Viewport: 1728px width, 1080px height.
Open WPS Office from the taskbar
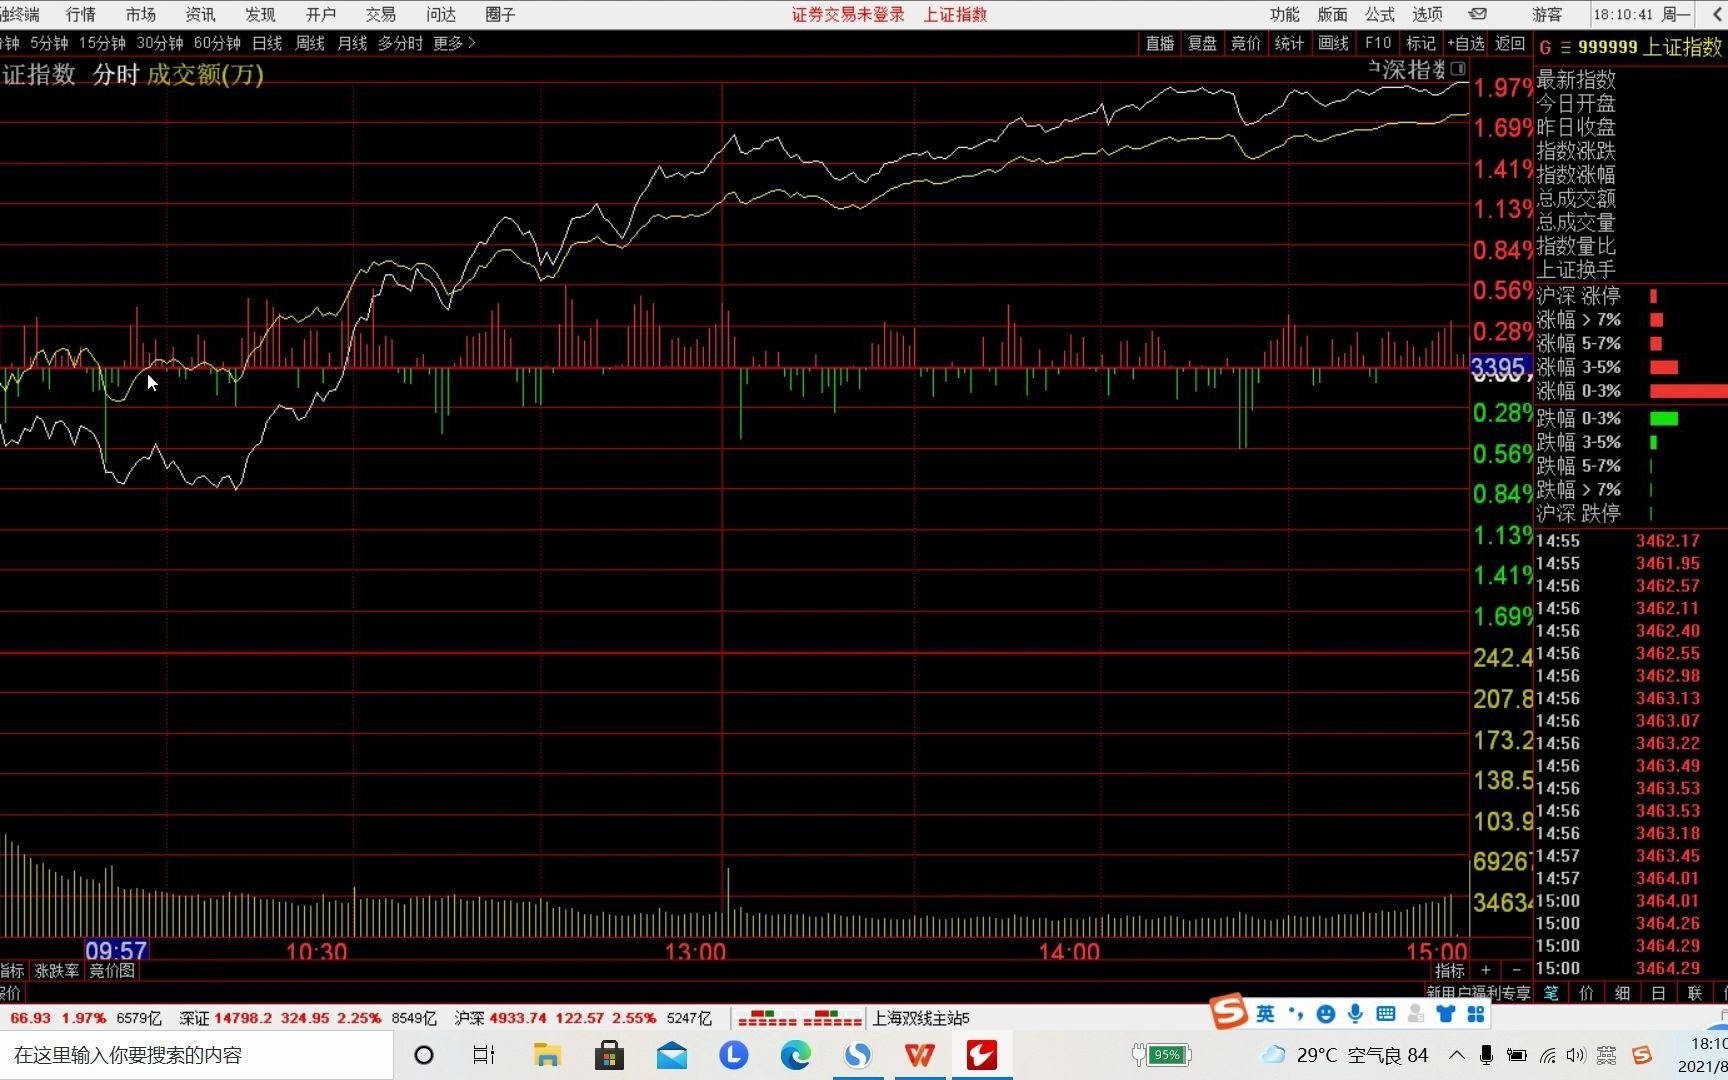point(920,1055)
